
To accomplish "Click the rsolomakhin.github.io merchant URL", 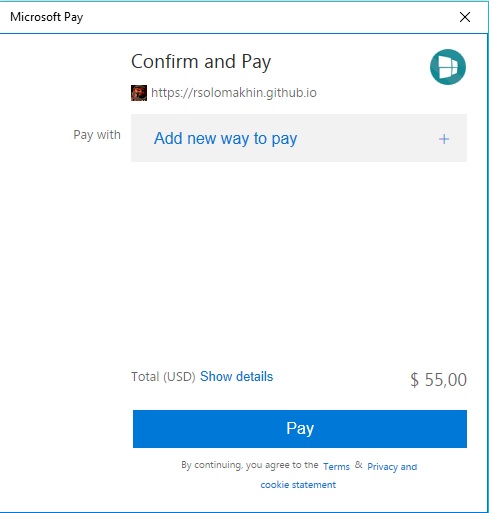I will tap(234, 93).
